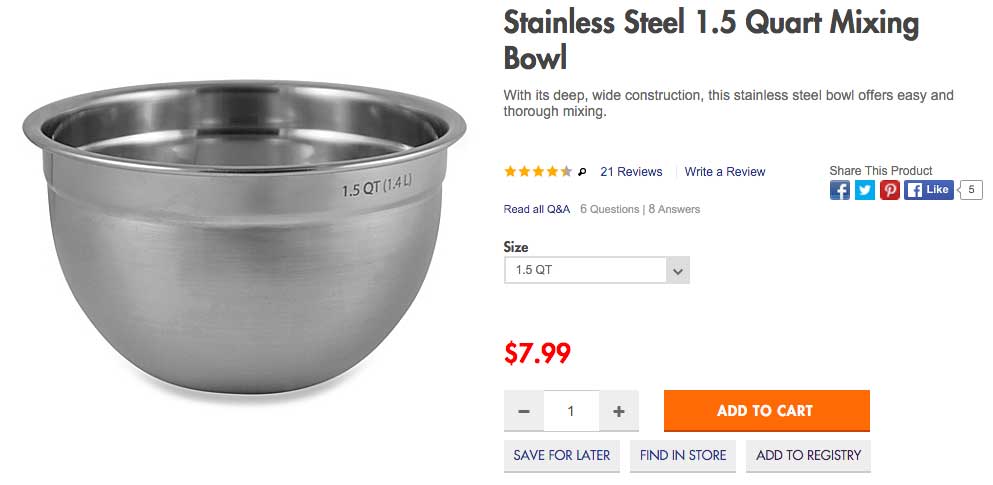The image size is (993, 485).
Task: Decrease quantity with minus button
Action: click(524, 411)
